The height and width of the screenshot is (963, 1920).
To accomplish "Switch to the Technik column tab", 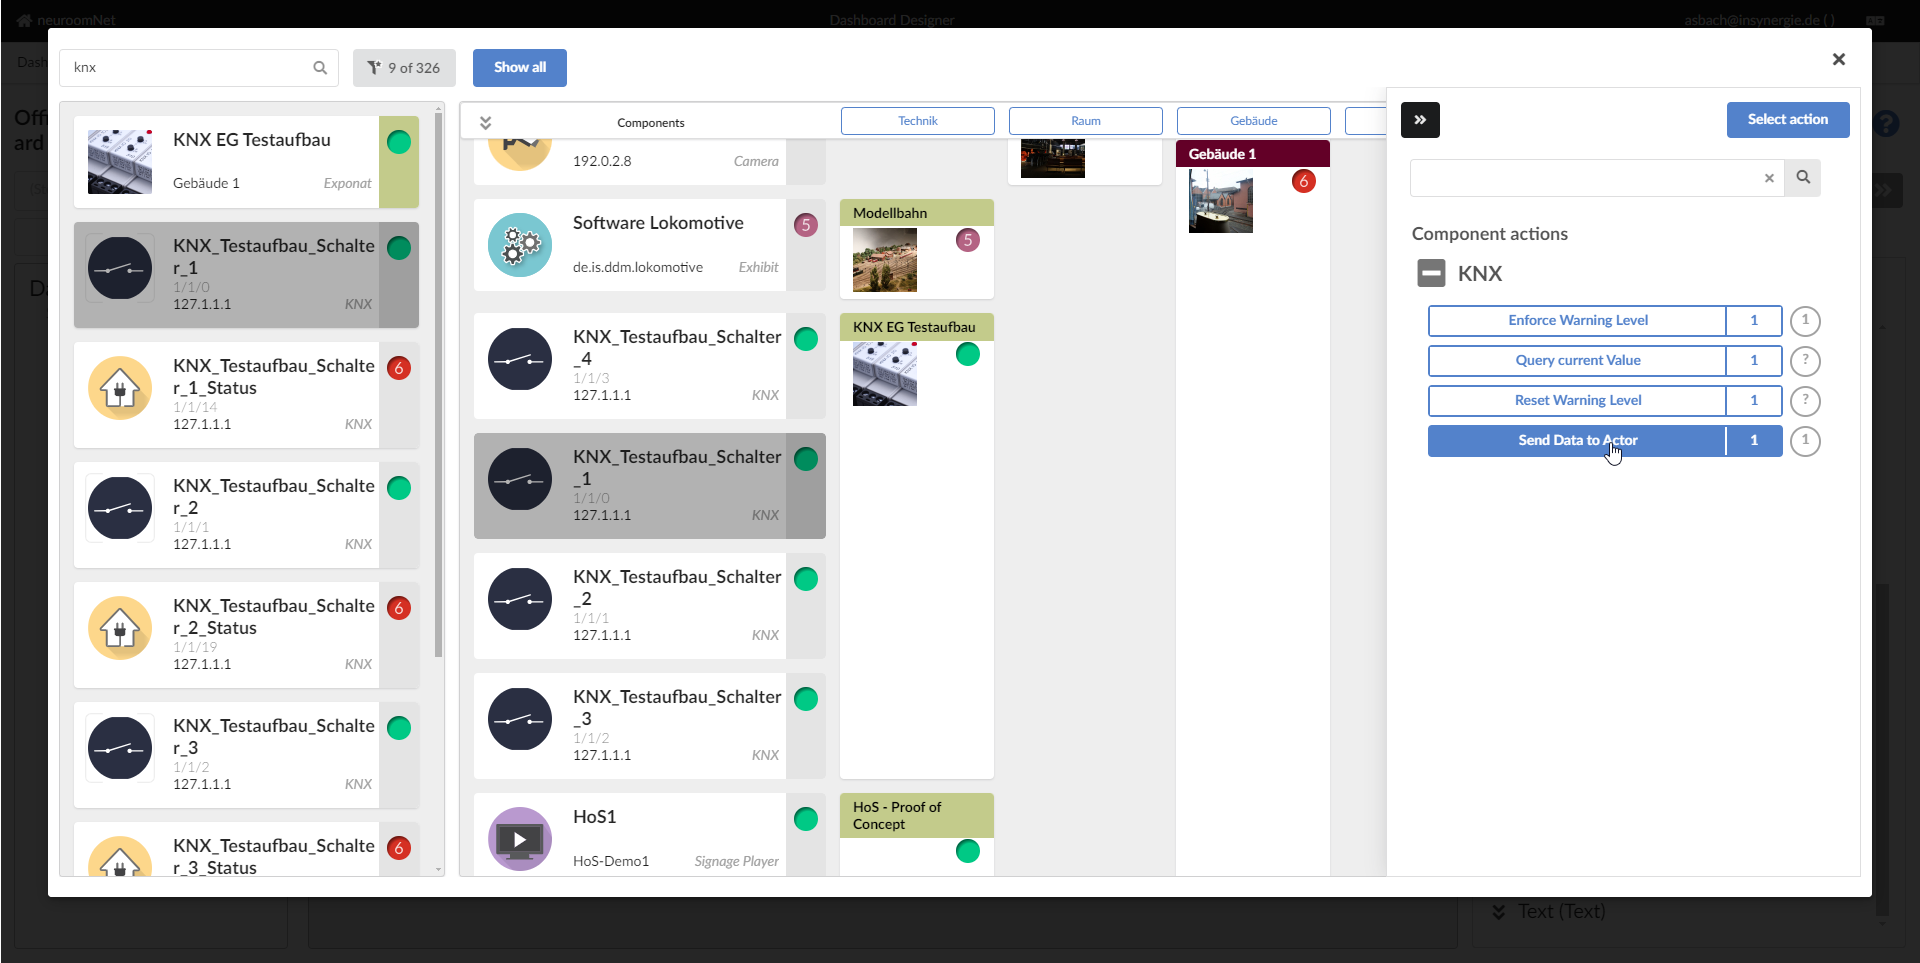I will click(917, 121).
